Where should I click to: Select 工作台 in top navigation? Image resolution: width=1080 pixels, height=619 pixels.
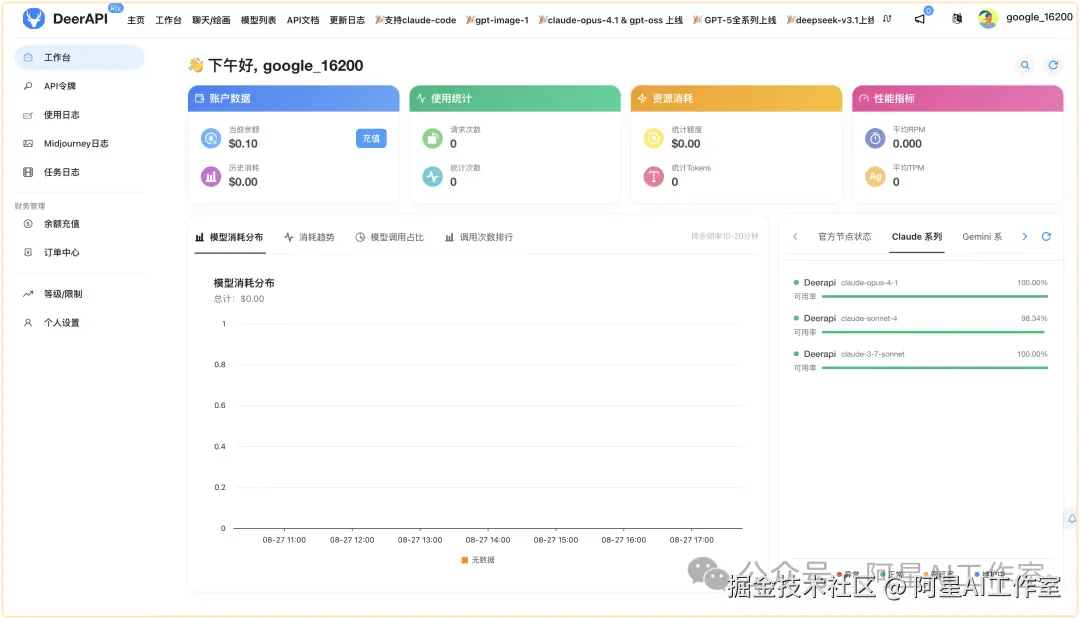pyautogui.click(x=169, y=20)
